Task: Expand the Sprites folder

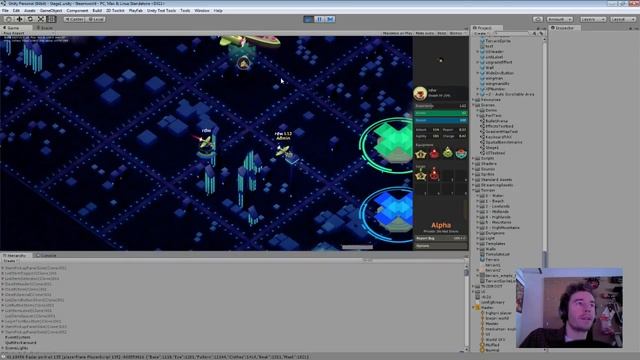Action: coord(473,174)
